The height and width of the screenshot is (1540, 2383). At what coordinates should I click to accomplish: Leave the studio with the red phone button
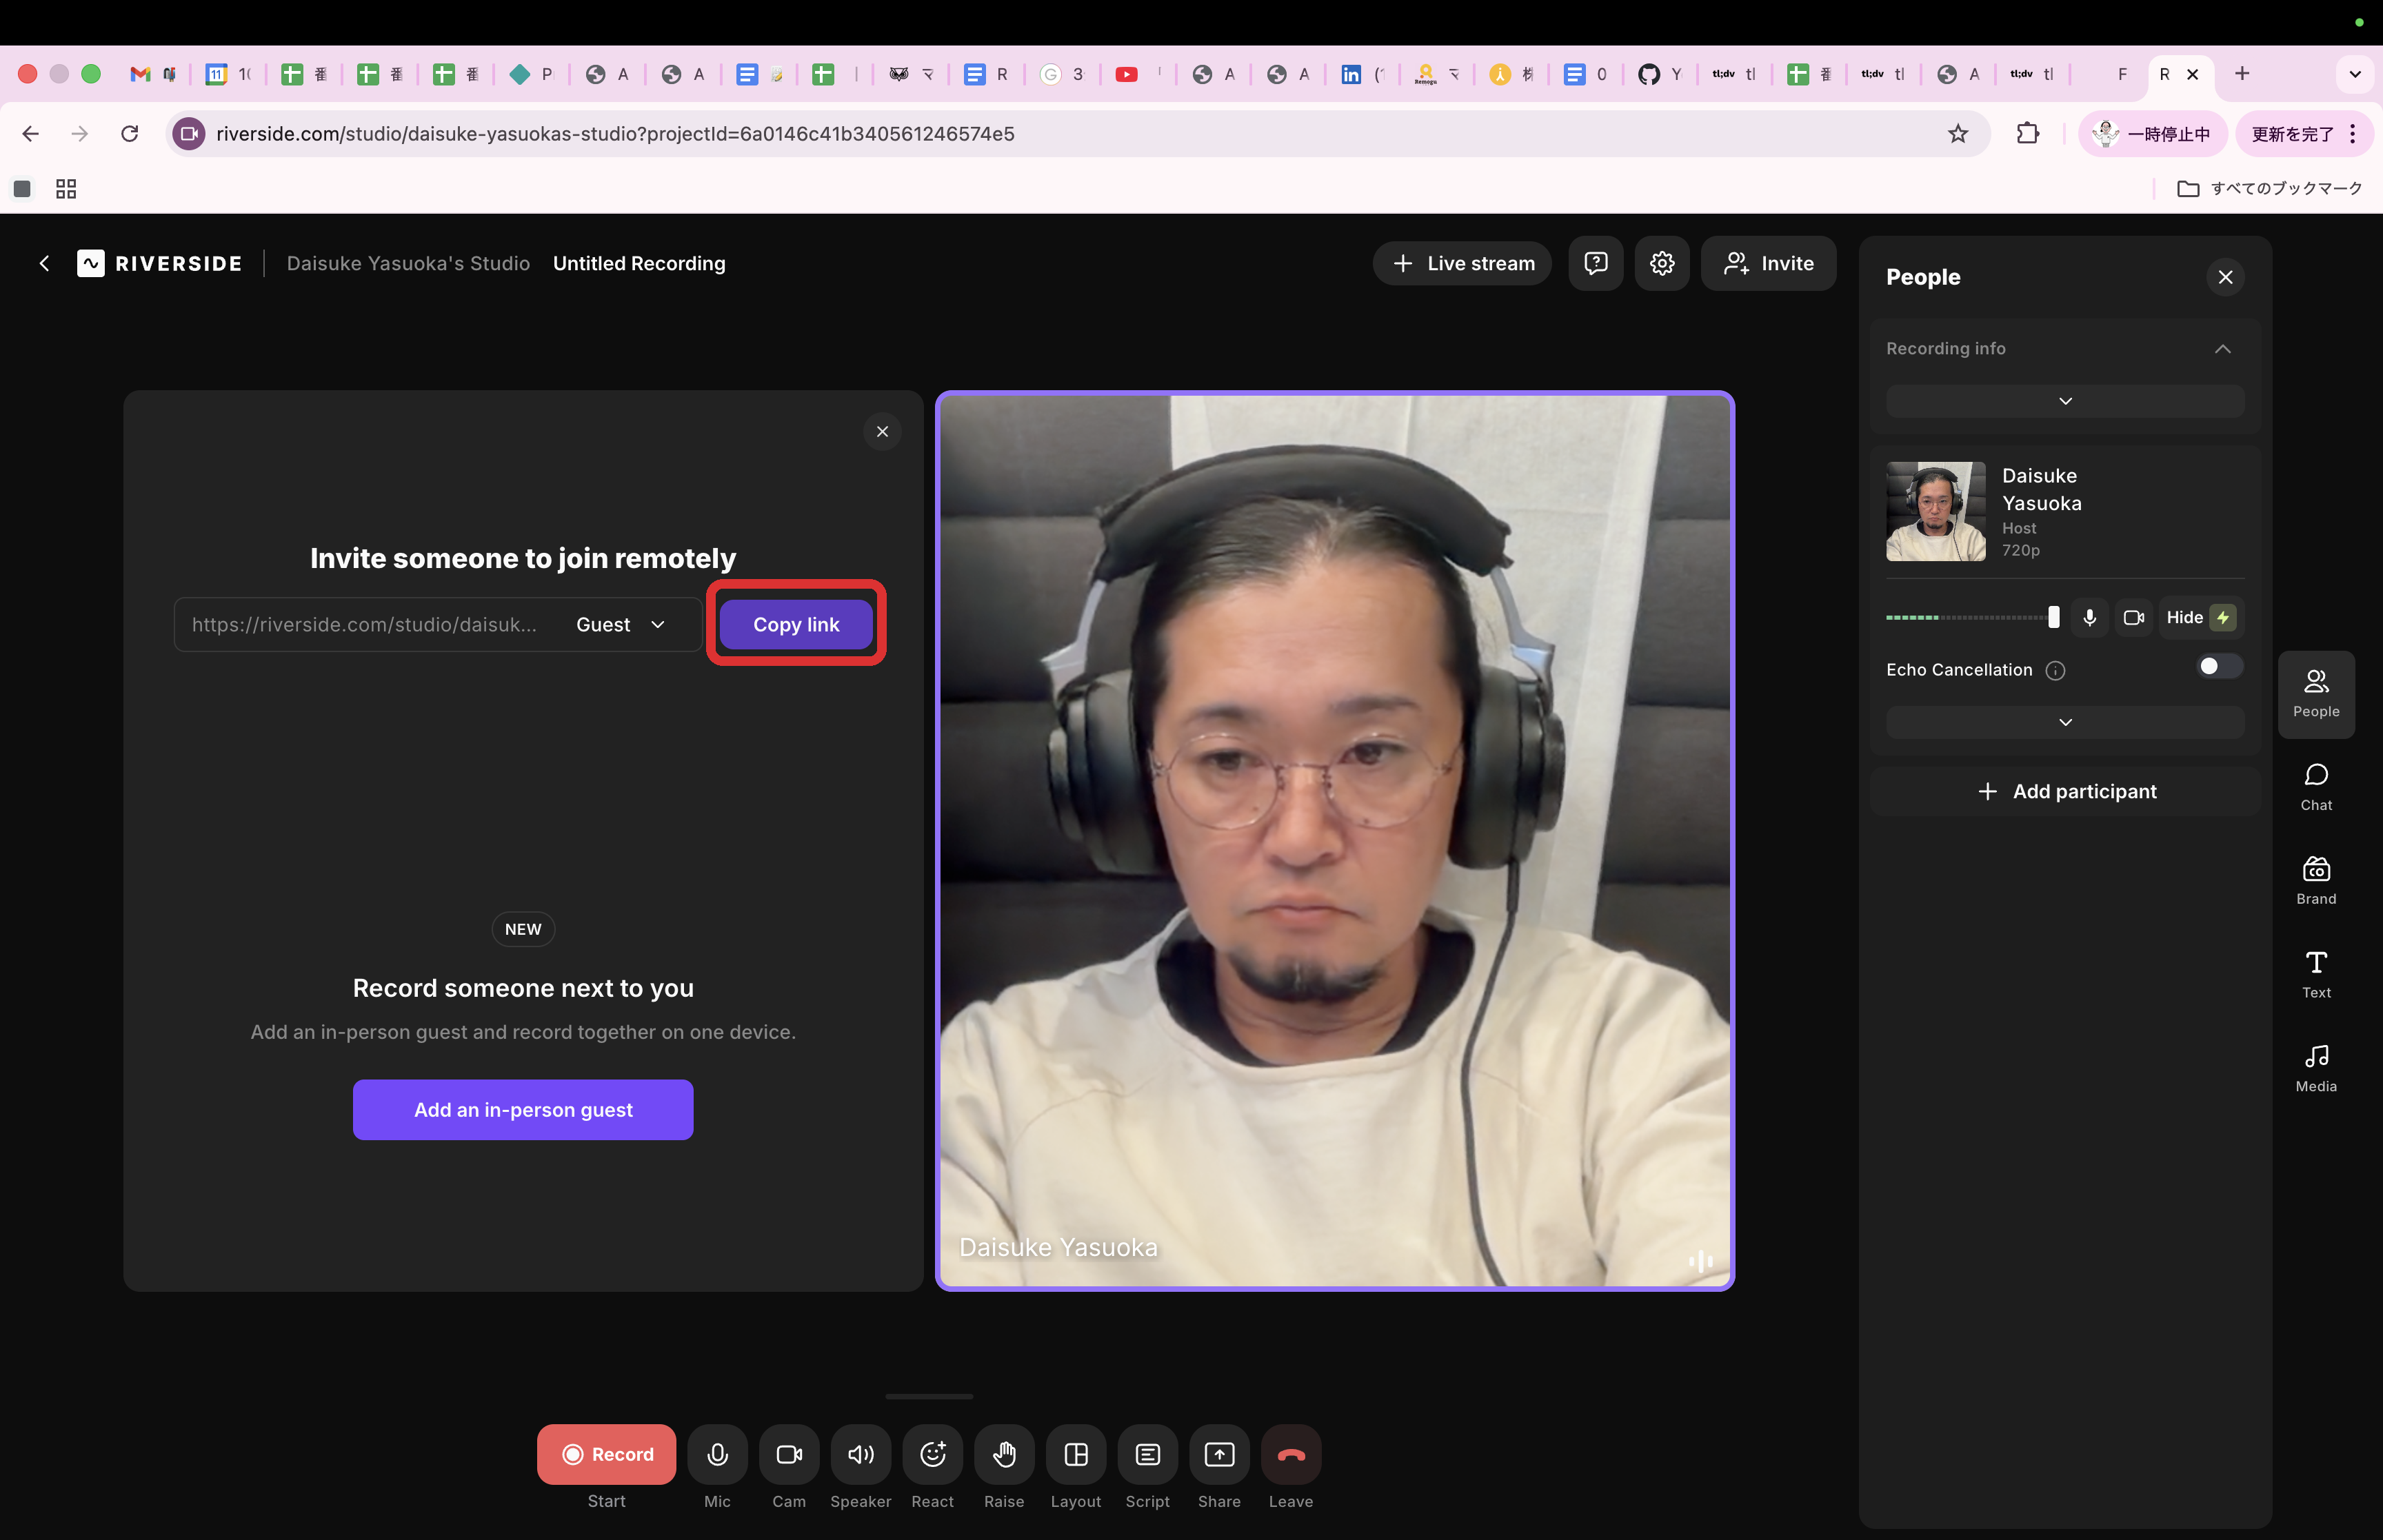(x=1291, y=1454)
